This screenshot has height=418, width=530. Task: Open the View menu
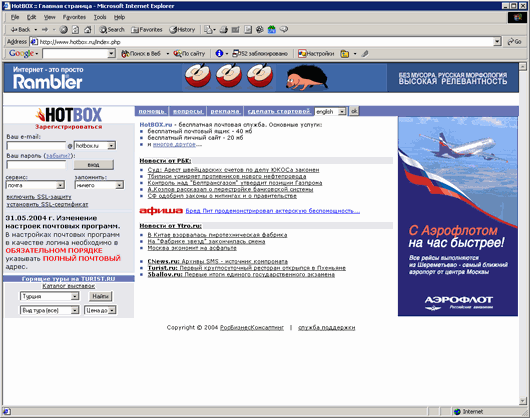coord(49,17)
